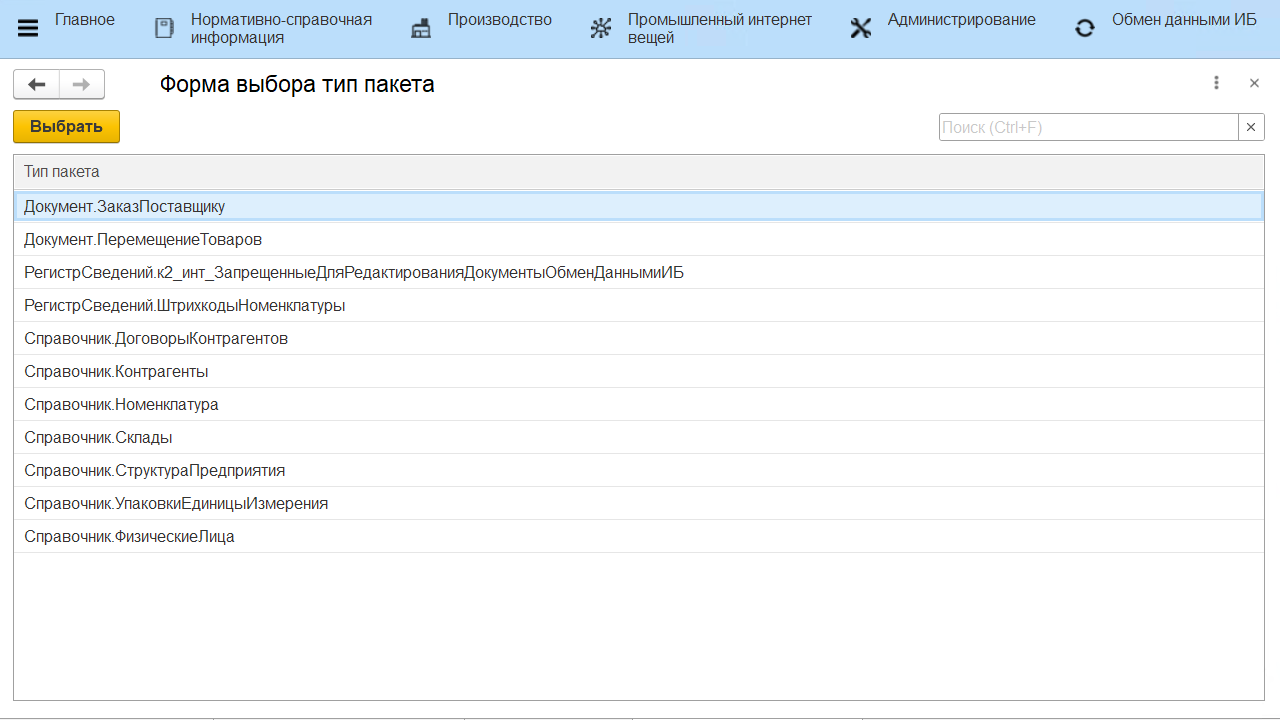The height and width of the screenshot is (720, 1280).
Task: Go forward with the right arrow button
Action: 82,85
